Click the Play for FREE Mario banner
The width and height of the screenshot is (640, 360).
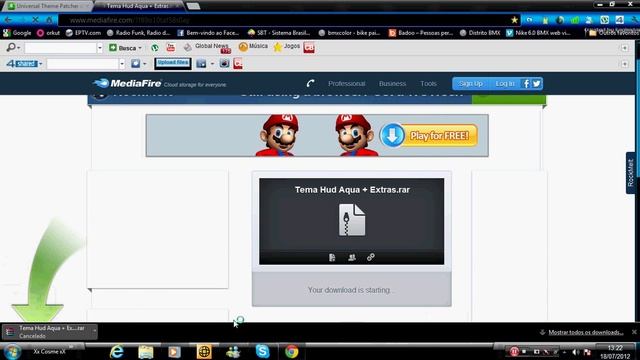(x=317, y=136)
